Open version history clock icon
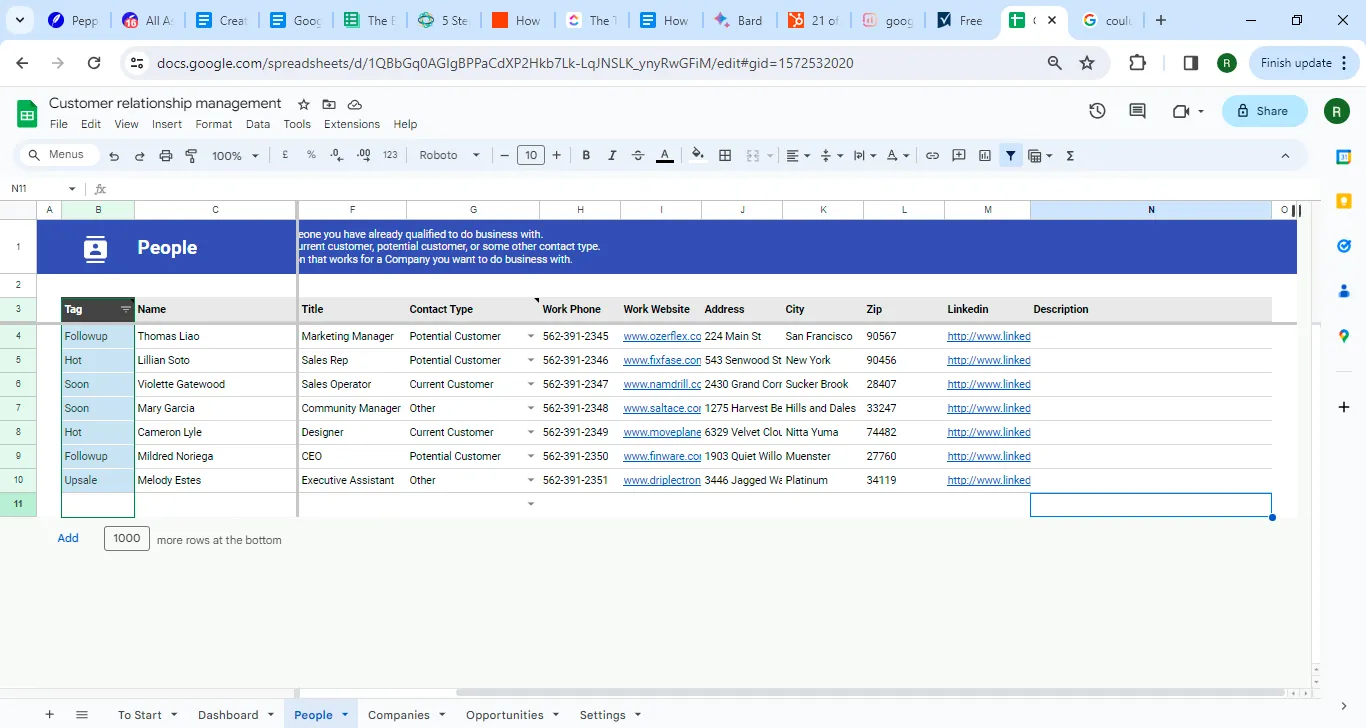 click(x=1097, y=111)
